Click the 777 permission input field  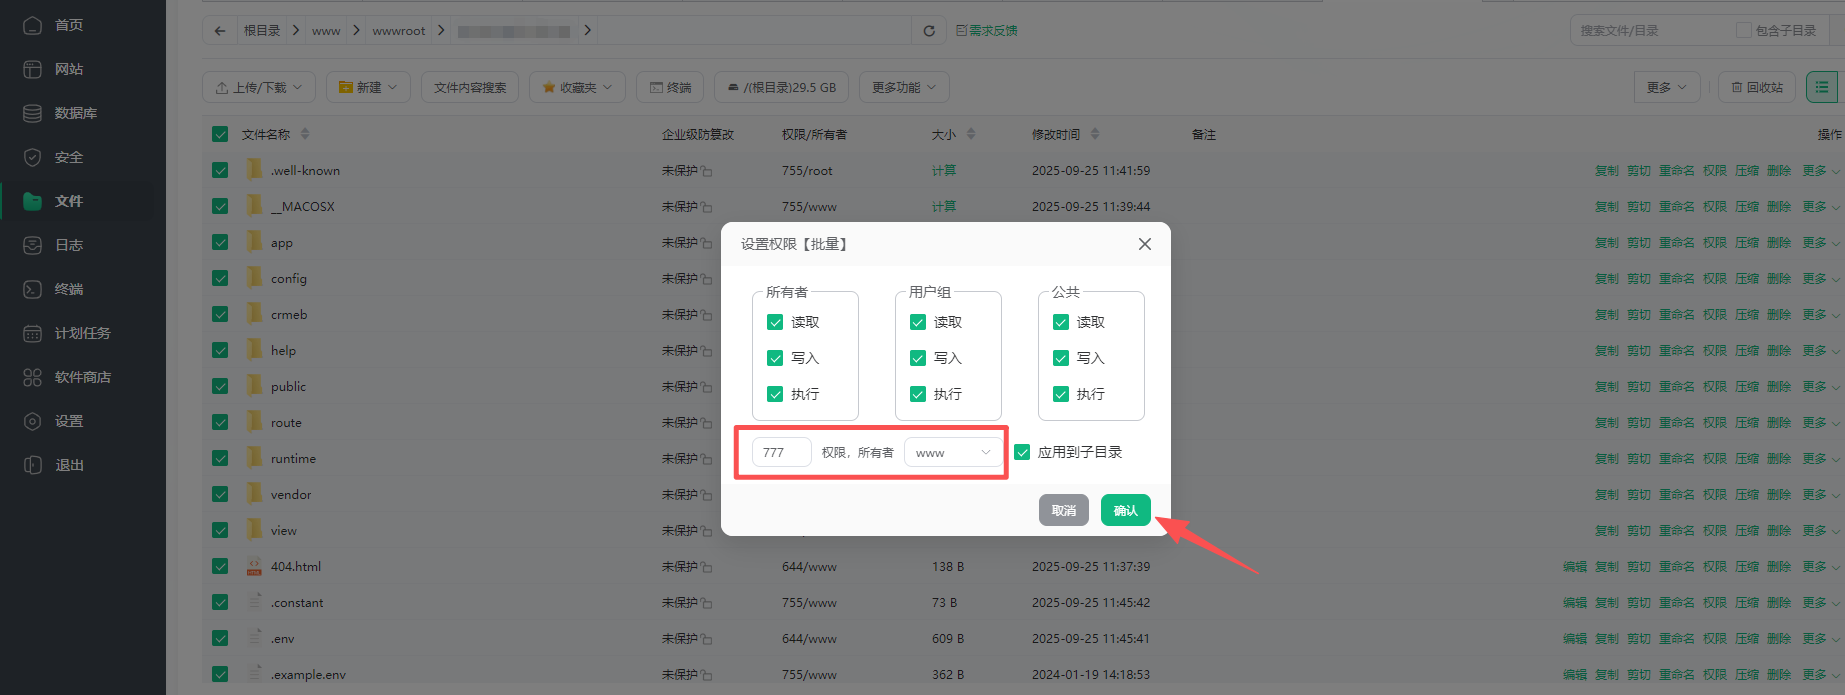pyautogui.click(x=781, y=453)
